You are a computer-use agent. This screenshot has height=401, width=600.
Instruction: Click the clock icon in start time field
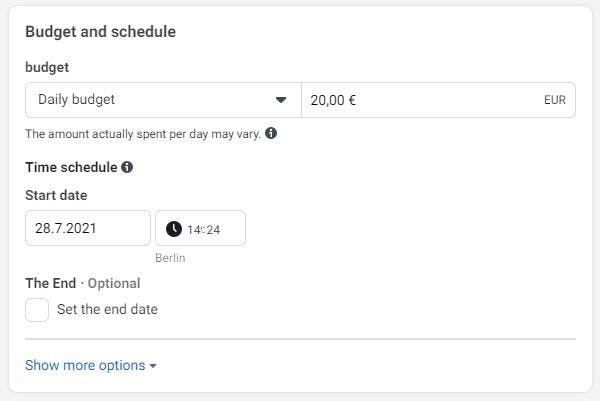(174, 229)
